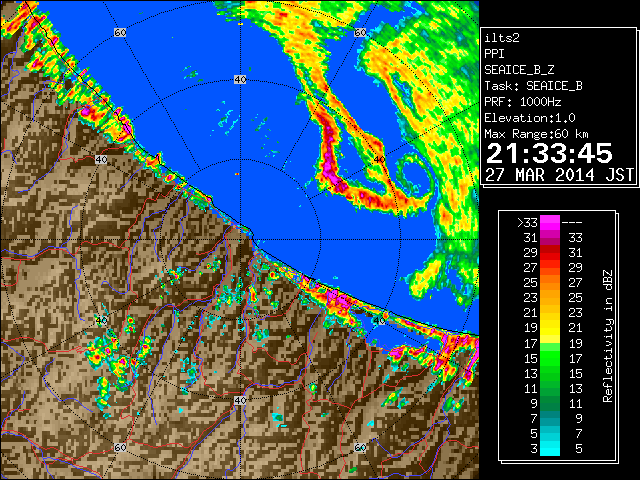Viewport: 640px width, 480px height.
Task: Click the '40' range label on northwestern land
Action: pyautogui.click(x=101, y=160)
